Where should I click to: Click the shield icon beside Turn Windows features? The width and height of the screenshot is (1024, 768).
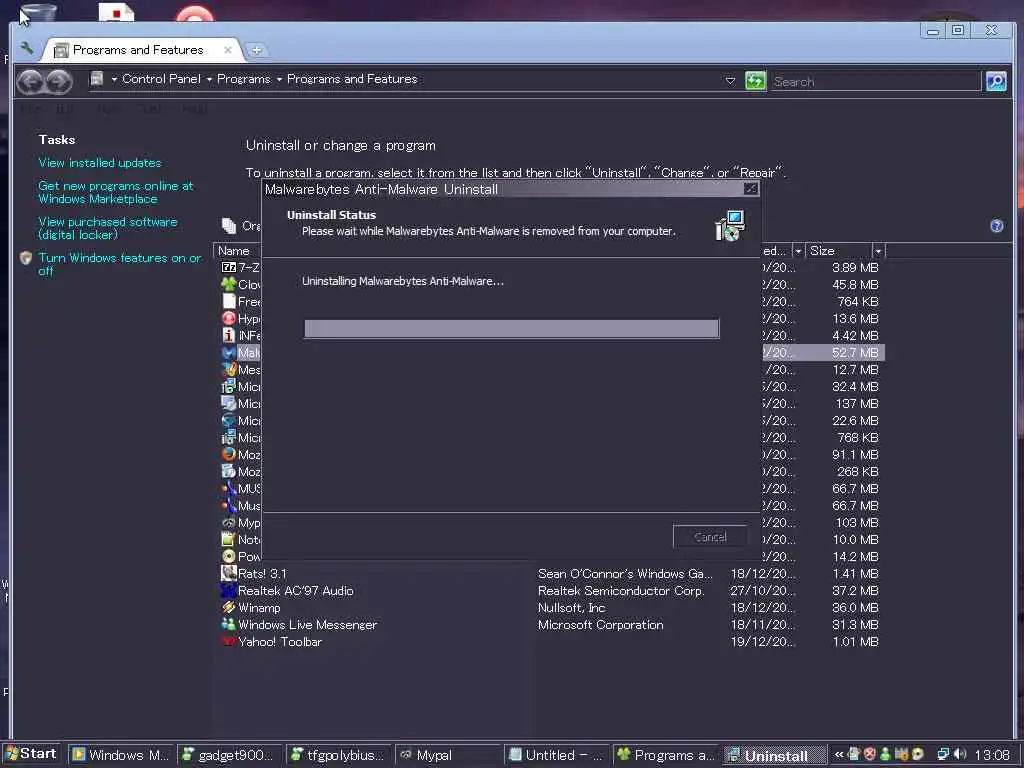coord(26,258)
